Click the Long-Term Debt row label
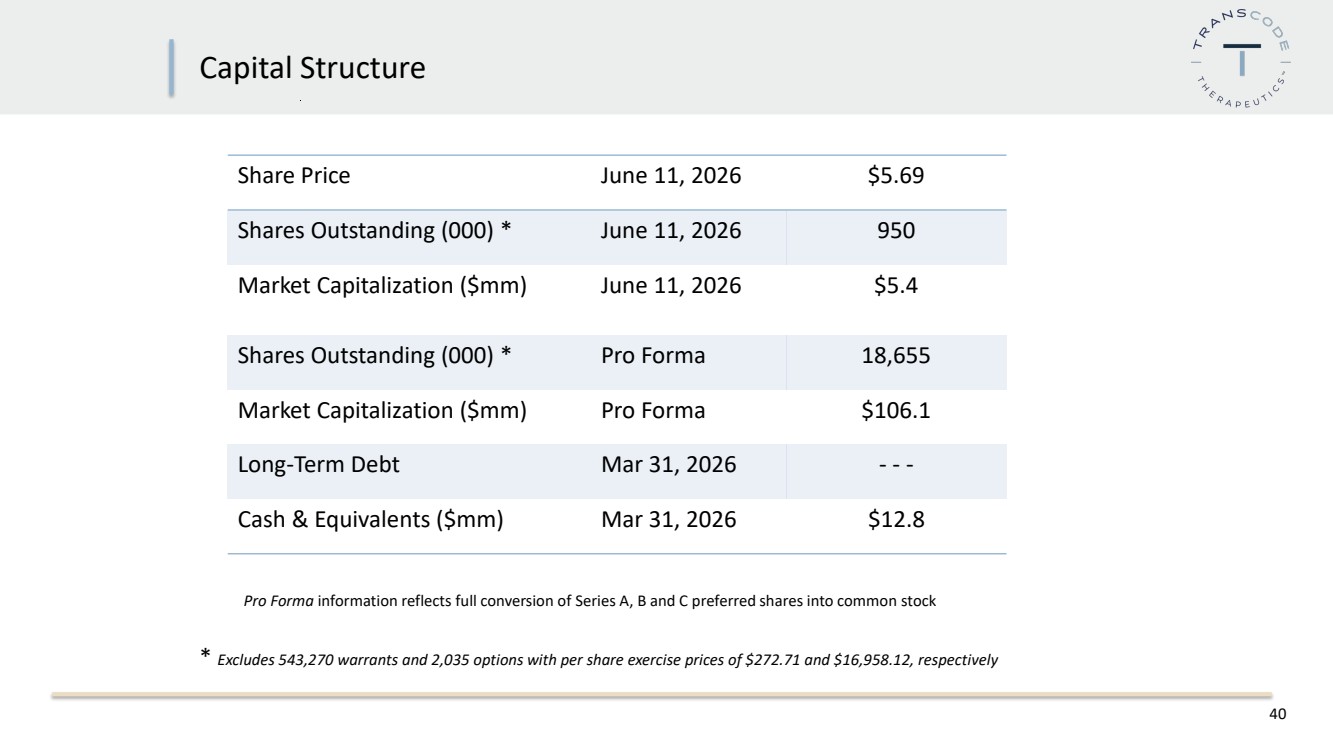1333x749 pixels. (318, 464)
